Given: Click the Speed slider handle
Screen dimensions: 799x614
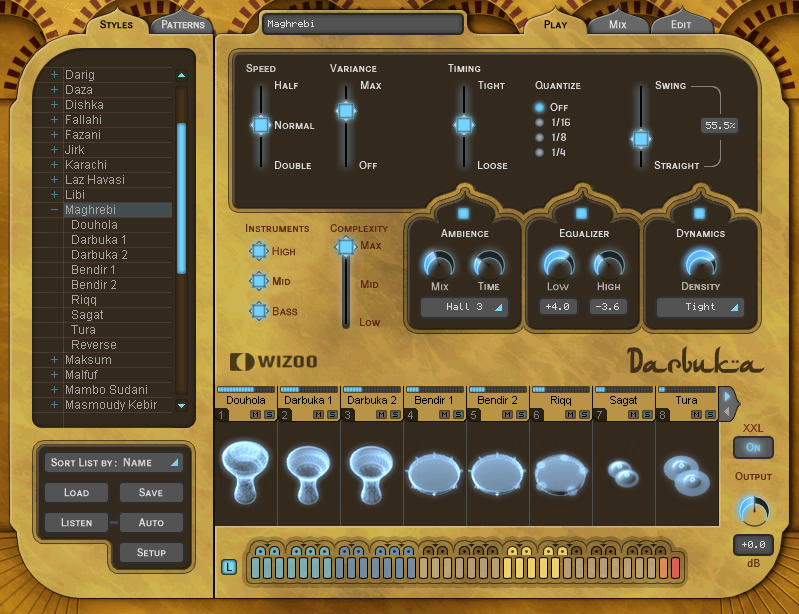Looking at the screenshot, I should (x=261, y=125).
